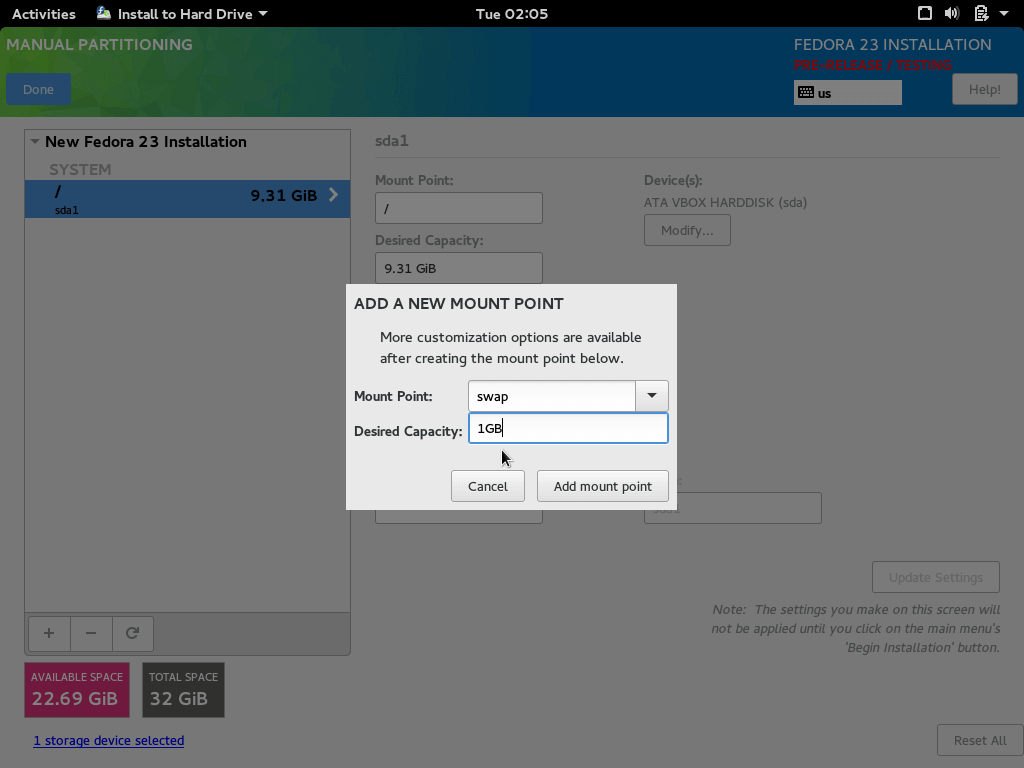
Task: Select the us keyboard layout indicator
Action: click(848, 93)
